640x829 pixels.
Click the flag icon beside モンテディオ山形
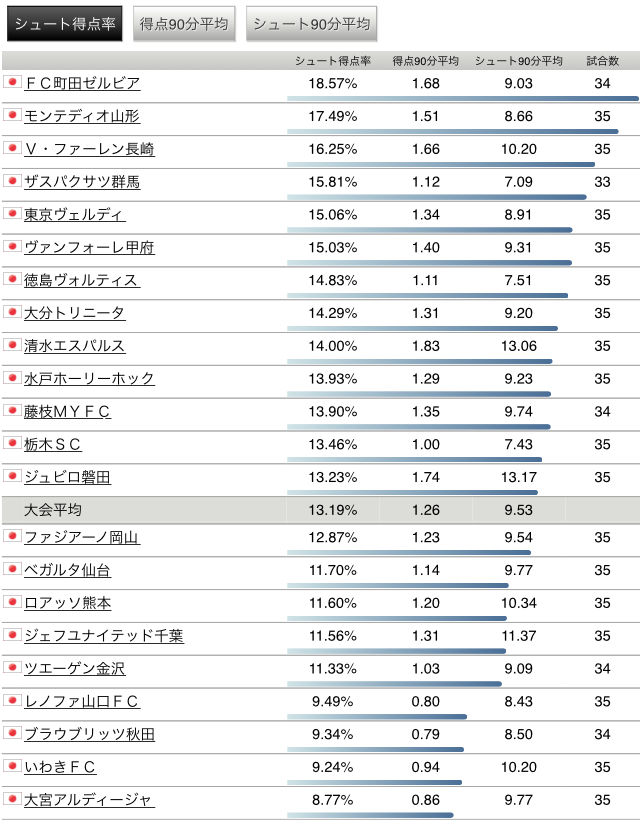12,115
